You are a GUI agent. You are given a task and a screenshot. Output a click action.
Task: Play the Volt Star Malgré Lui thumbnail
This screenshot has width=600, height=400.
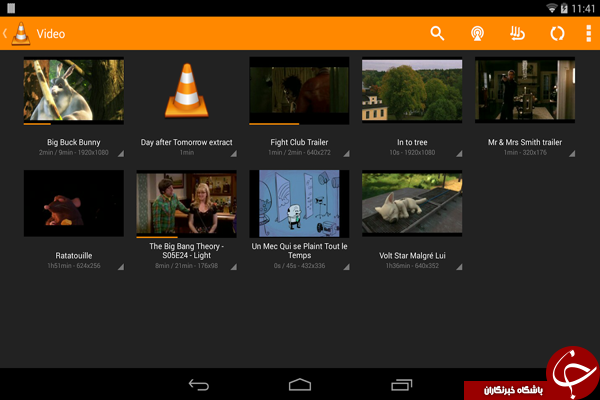point(412,203)
